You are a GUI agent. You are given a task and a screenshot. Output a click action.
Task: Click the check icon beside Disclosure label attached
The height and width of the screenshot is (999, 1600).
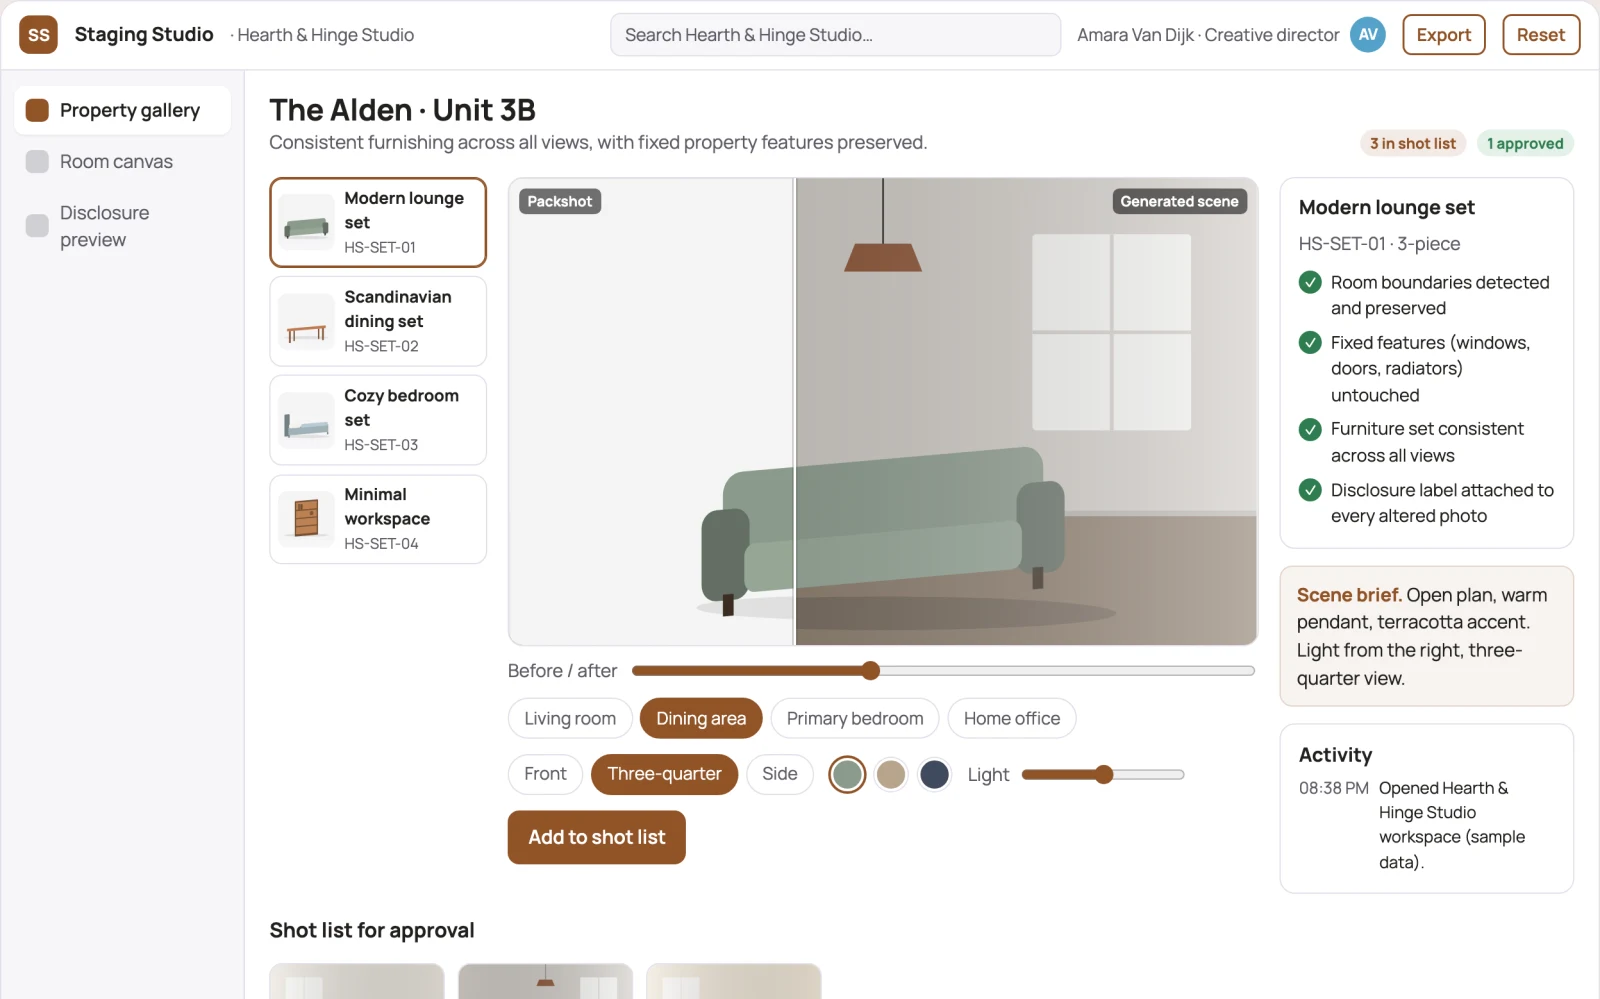1310,490
